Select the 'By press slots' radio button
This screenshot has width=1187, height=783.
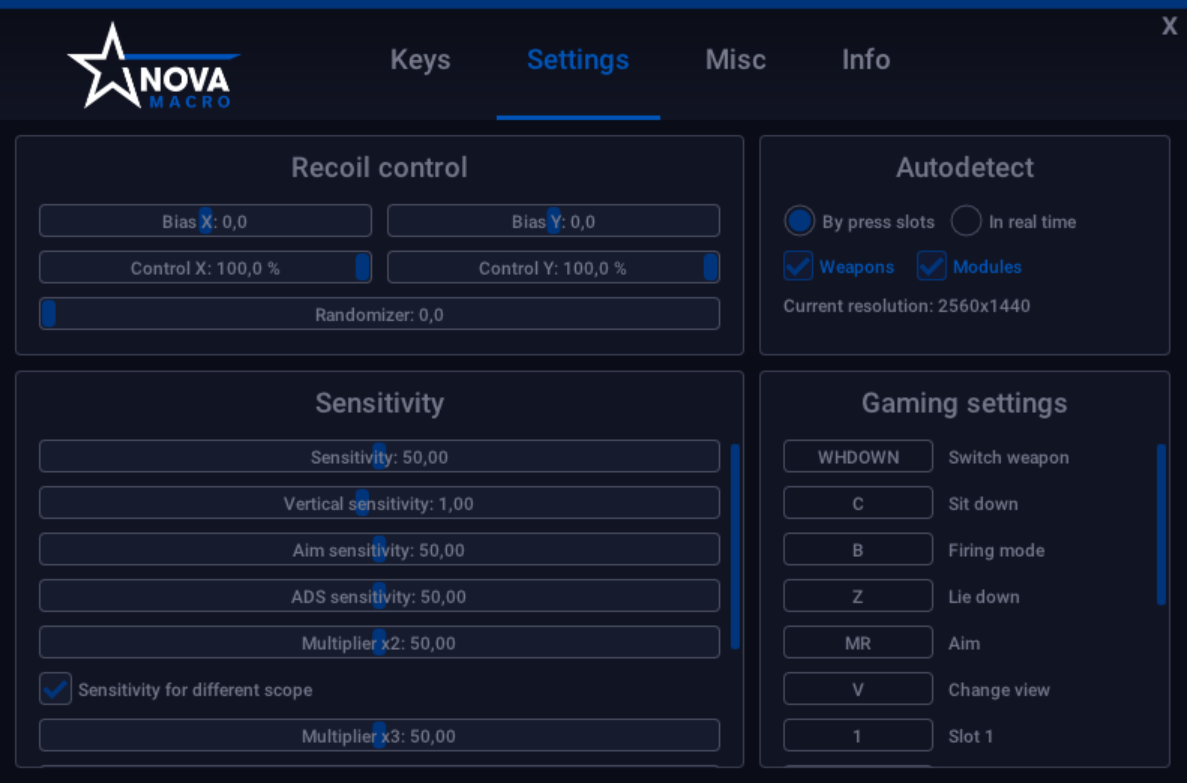click(x=799, y=221)
